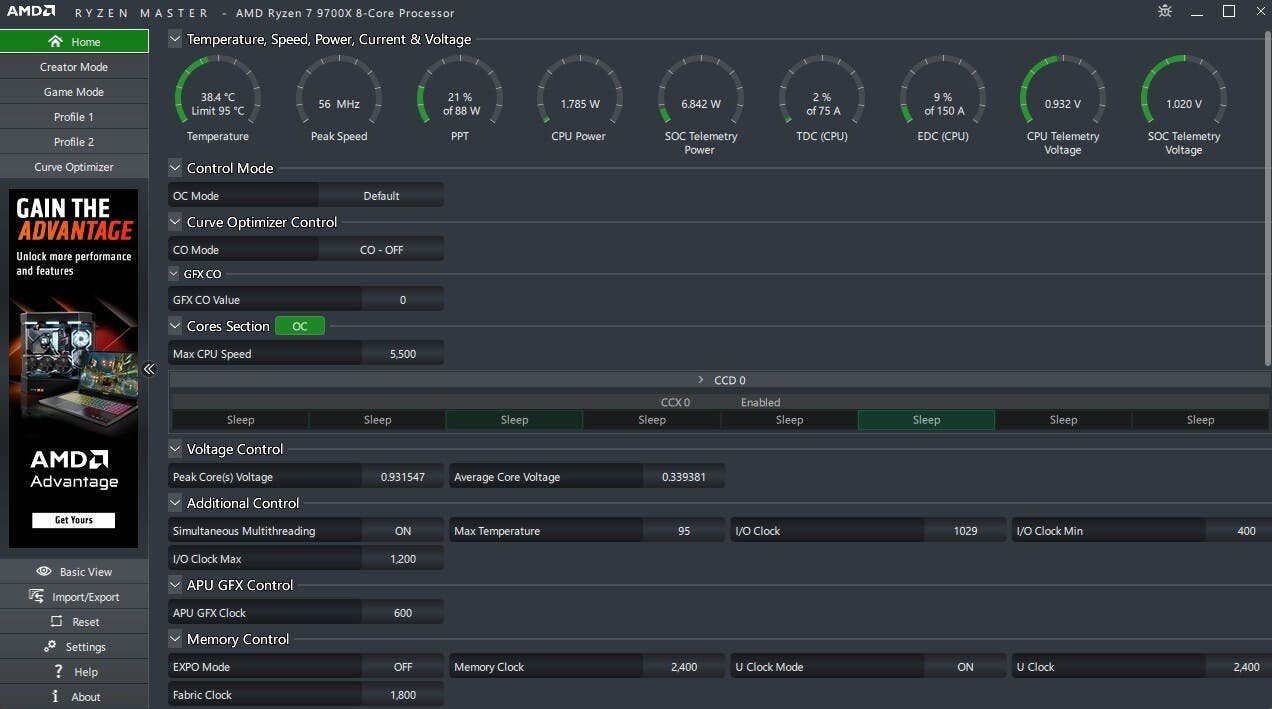Open Profile 1
This screenshot has width=1272, height=709.
74,117
